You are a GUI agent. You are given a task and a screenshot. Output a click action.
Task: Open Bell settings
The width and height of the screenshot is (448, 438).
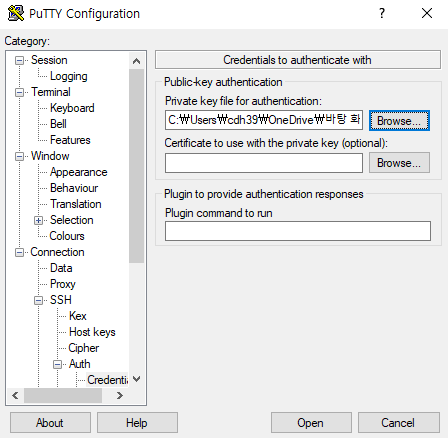click(x=58, y=124)
